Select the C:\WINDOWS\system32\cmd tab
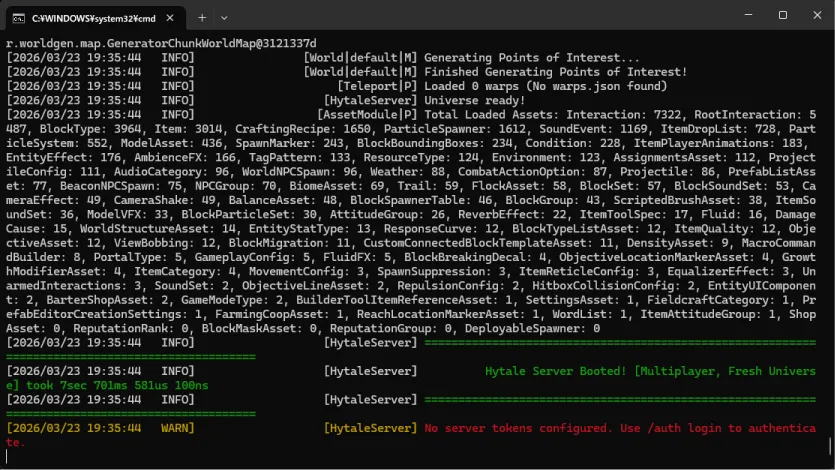Viewport: 835px width, 470px height. point(90,17)
